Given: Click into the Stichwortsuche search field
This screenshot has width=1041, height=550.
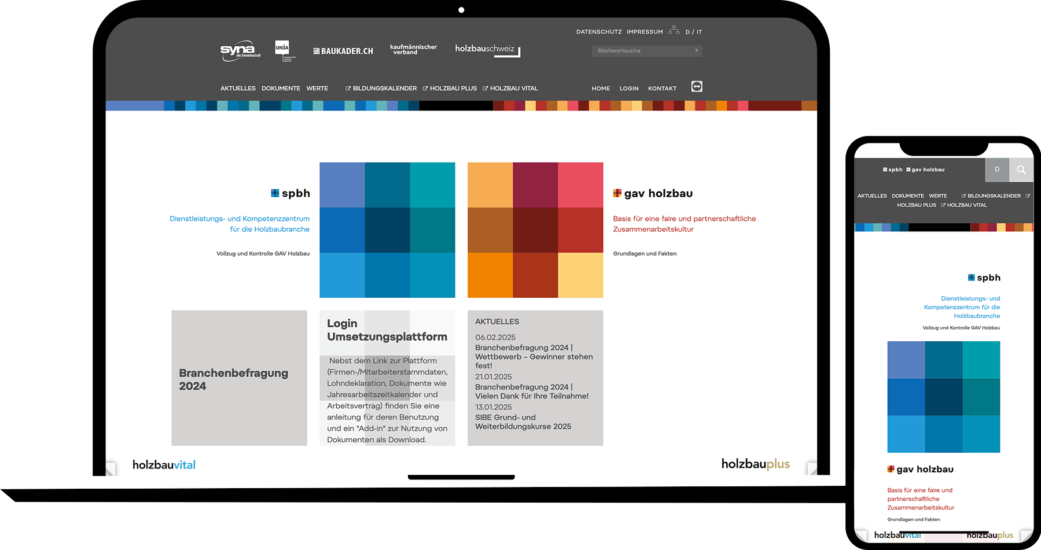Looking at the screenshot, I should tap(640, 51).
